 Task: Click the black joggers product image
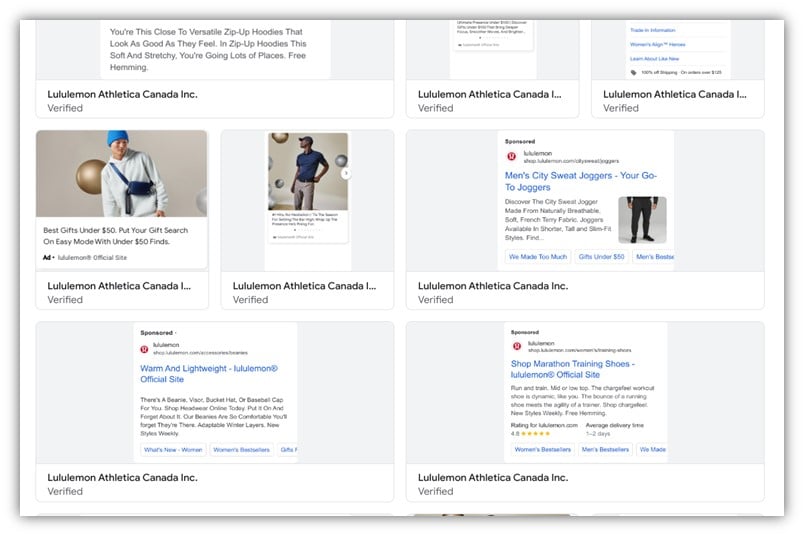642,220
